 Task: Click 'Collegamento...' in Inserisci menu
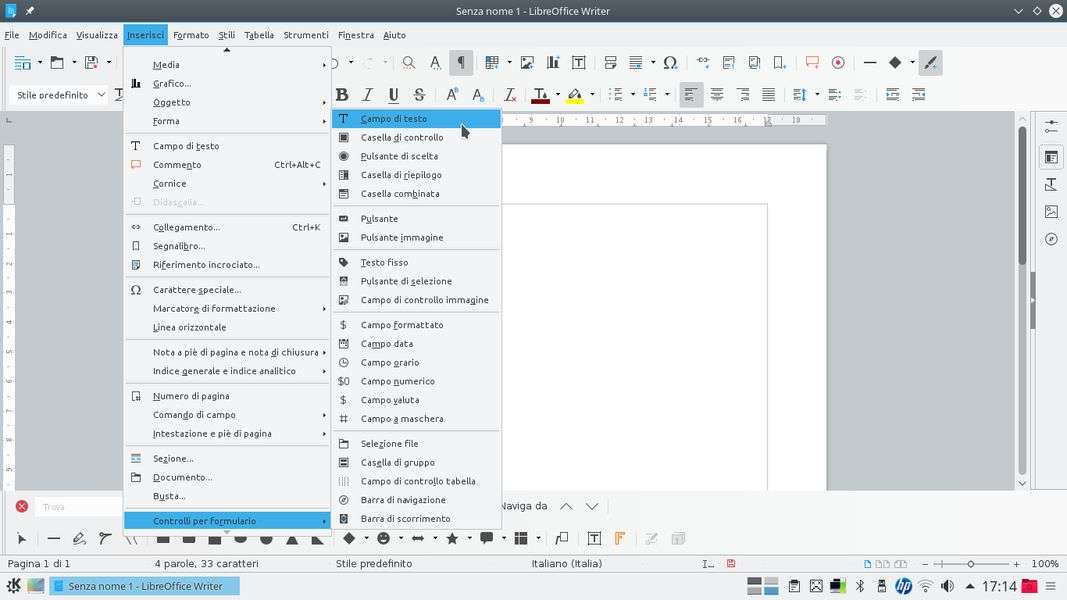[186, 227]
